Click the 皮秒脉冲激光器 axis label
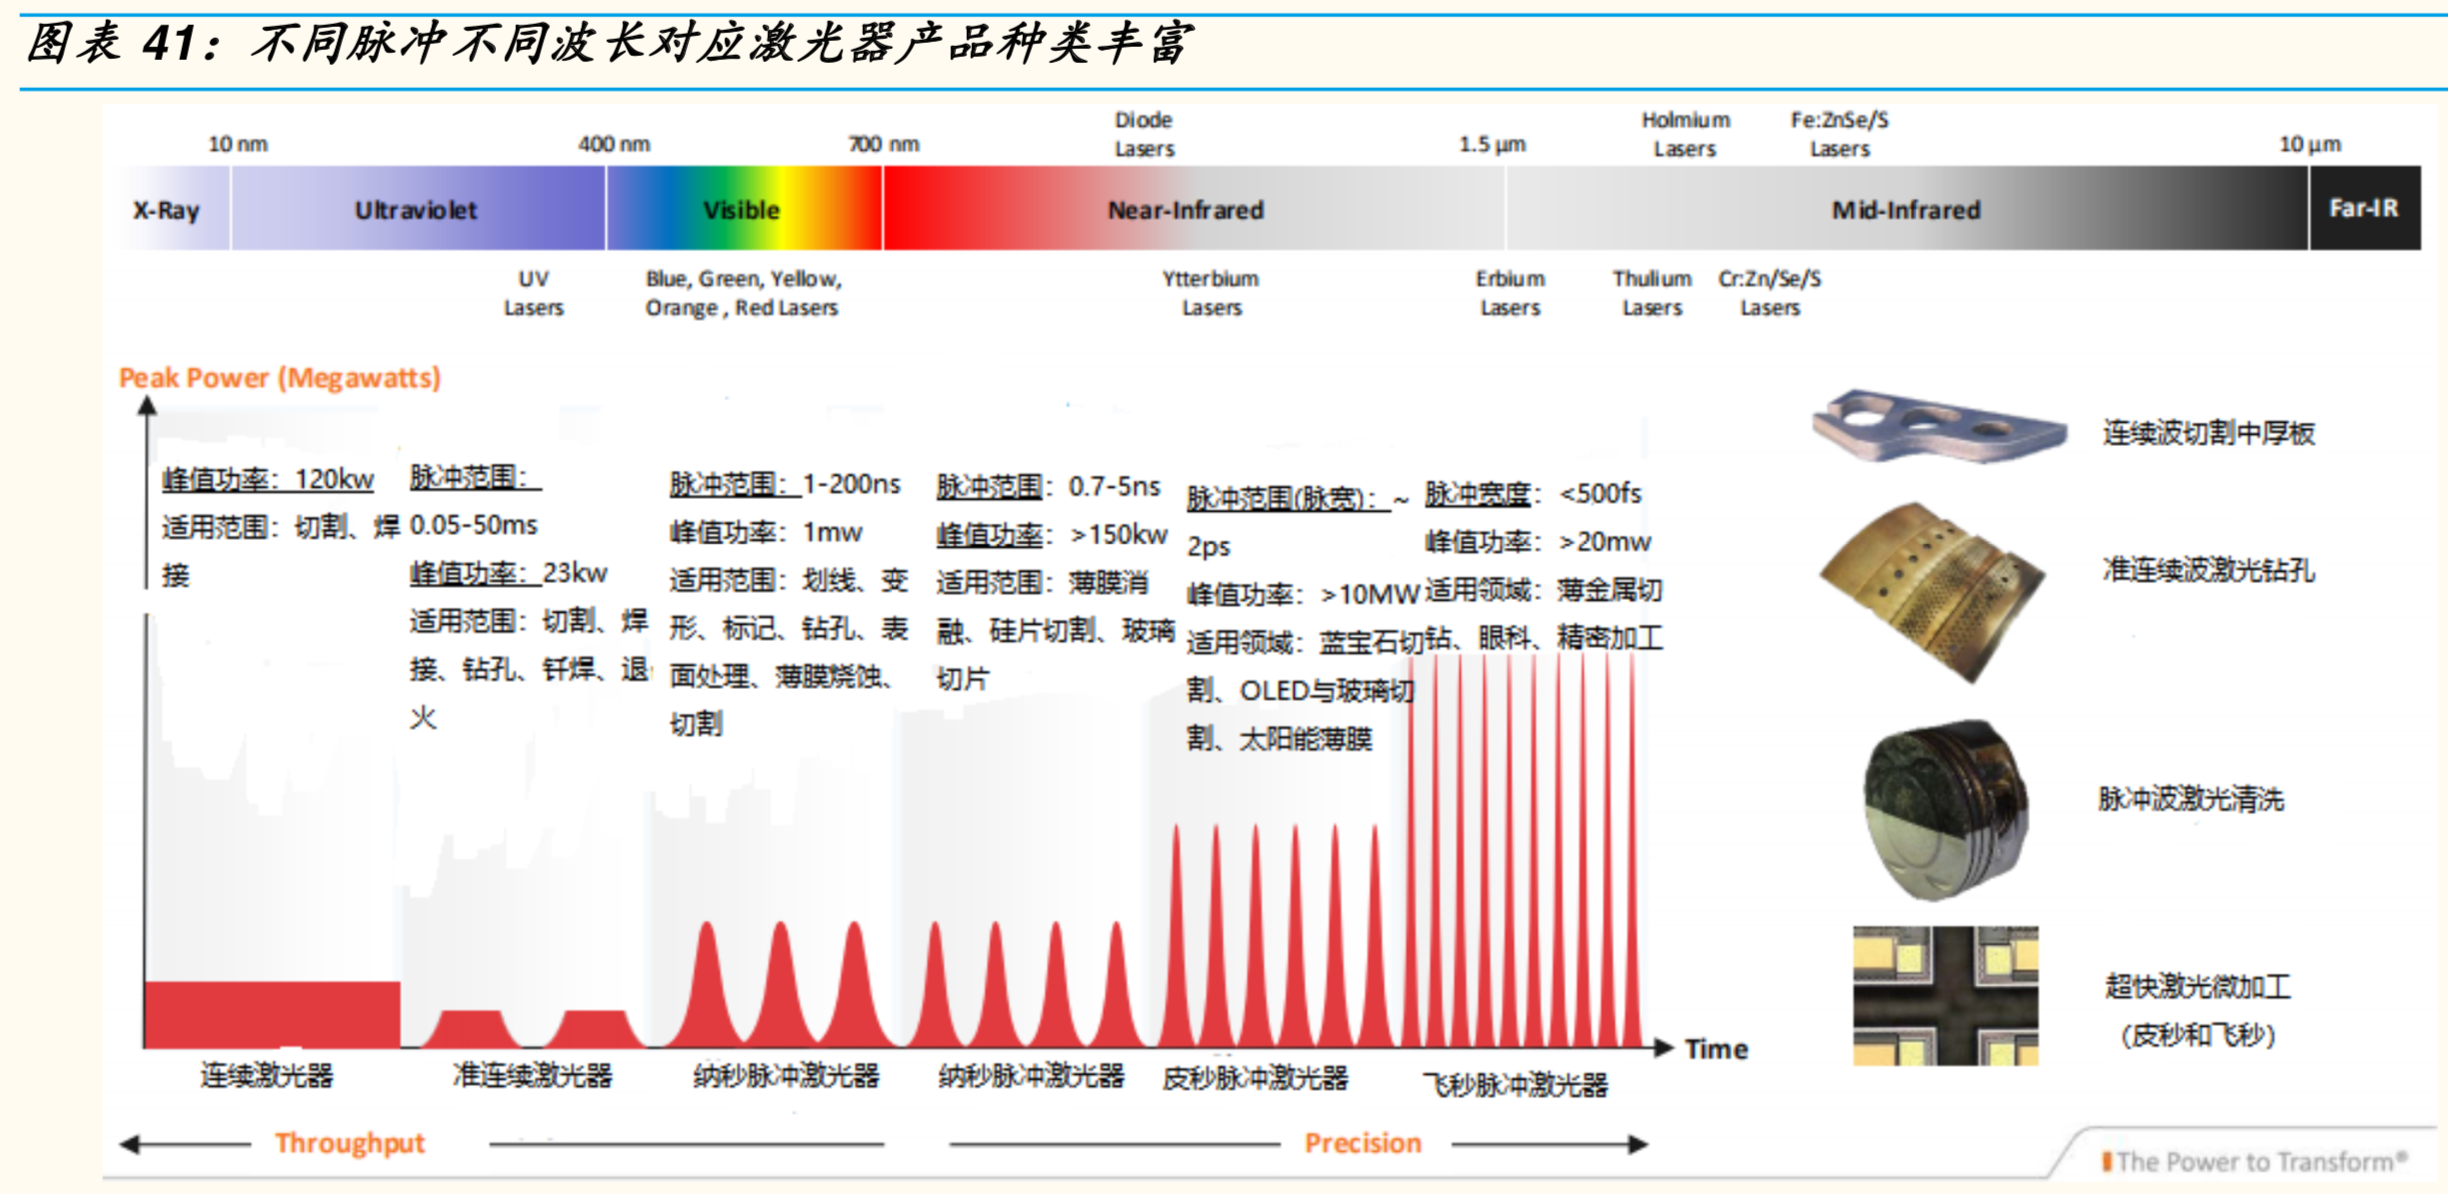 coord(1255,1078)
